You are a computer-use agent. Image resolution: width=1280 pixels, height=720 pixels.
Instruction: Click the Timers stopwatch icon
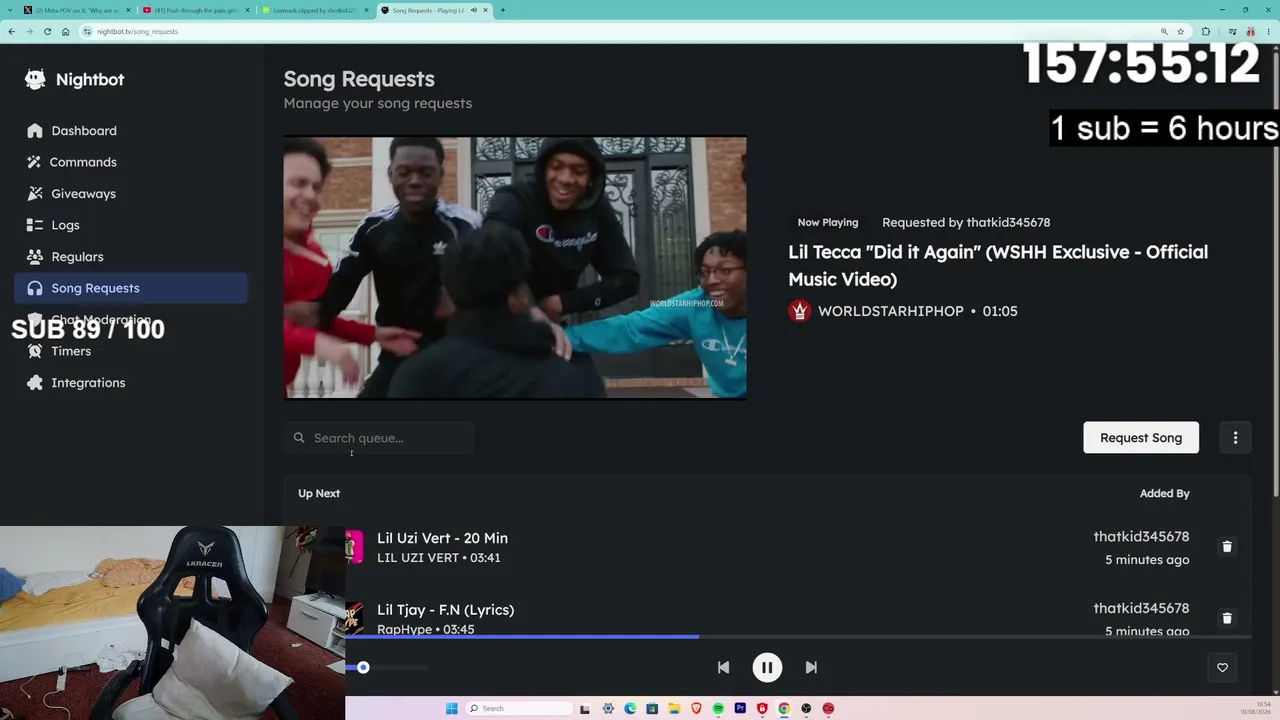click(35, 351)
